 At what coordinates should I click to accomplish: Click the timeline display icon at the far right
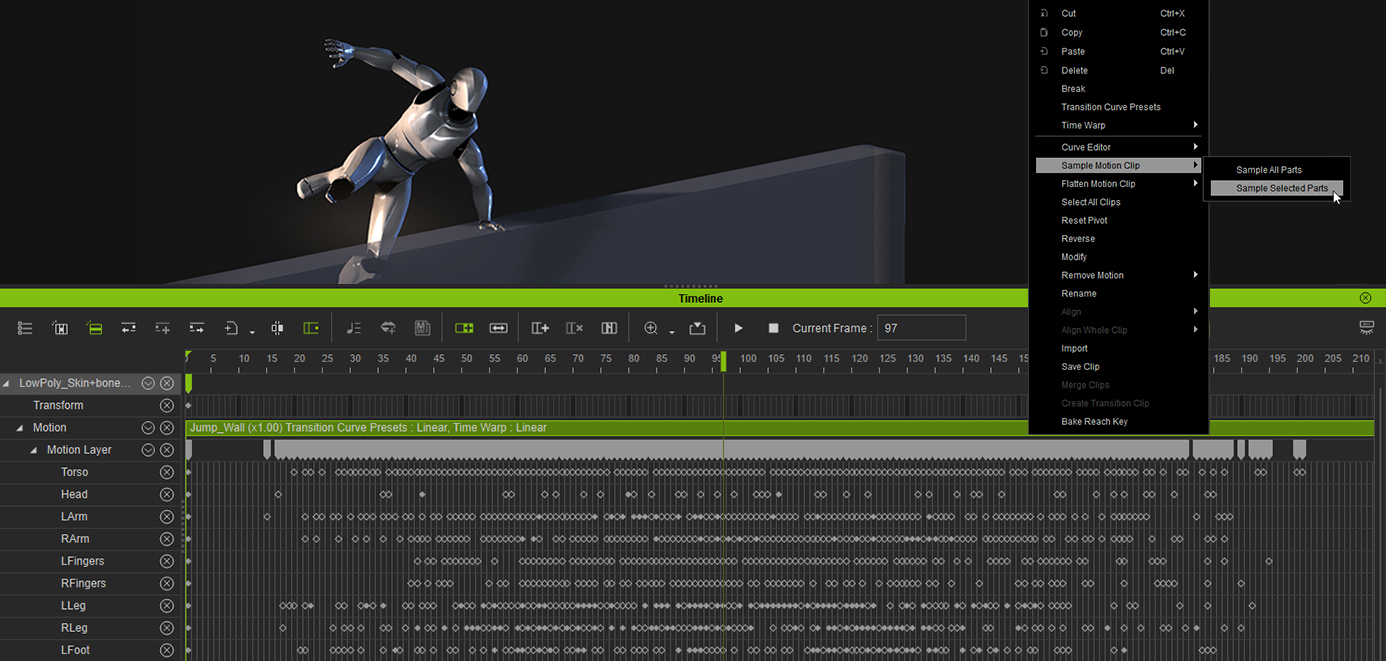[x=1366, y=327]
